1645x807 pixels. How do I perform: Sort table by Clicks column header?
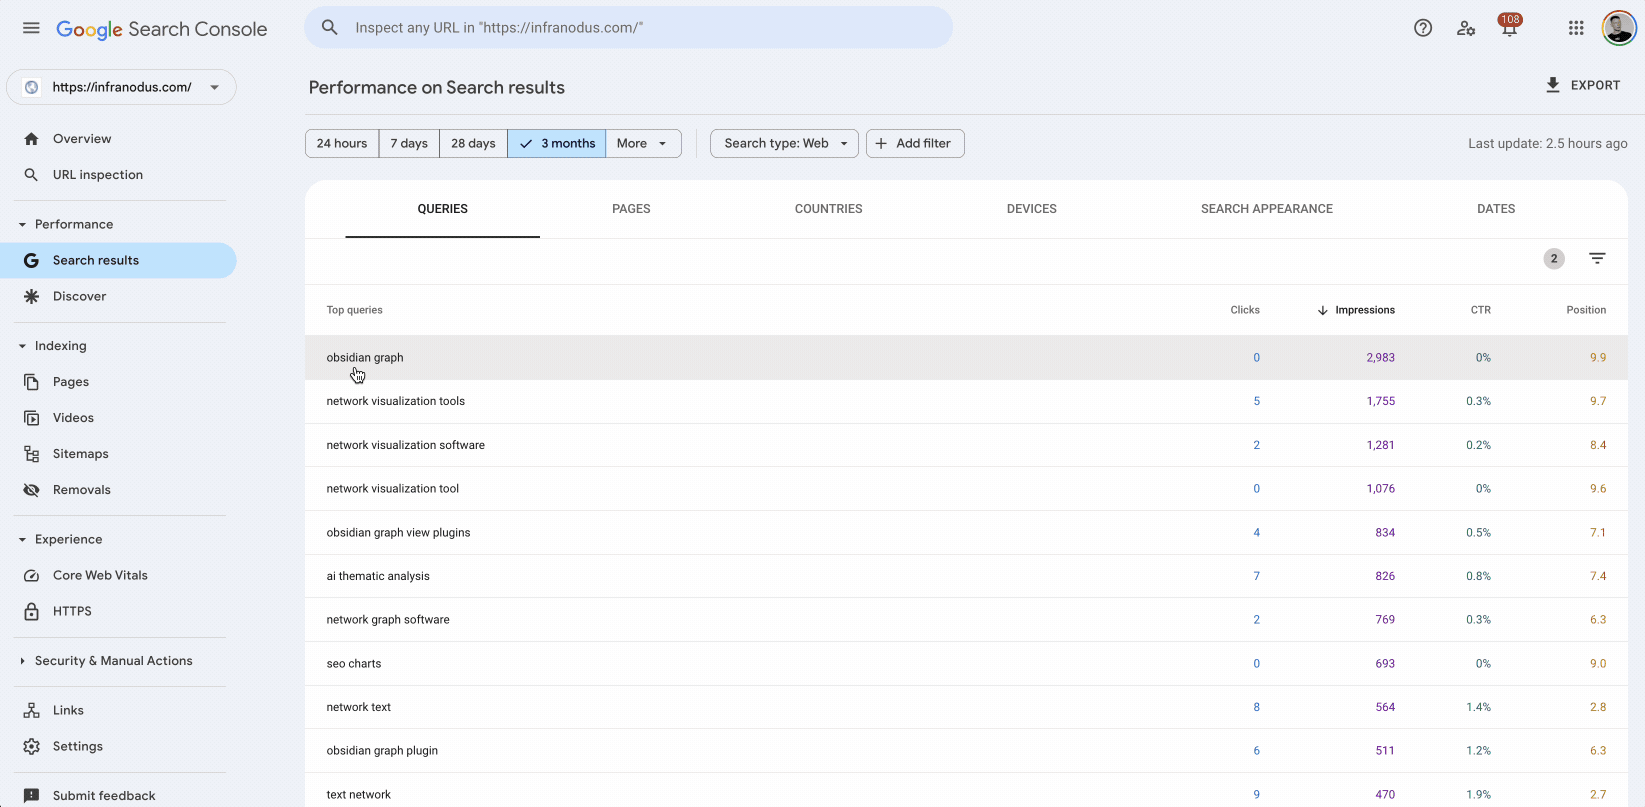pos(1245,310)
